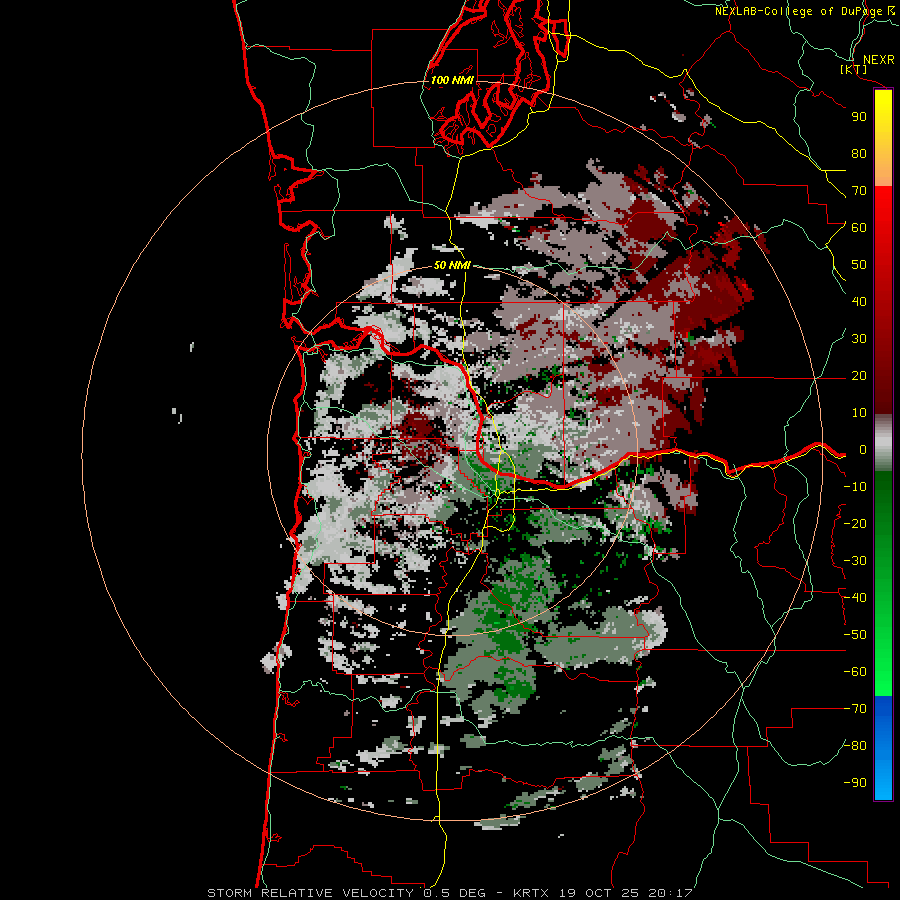Click the "100 NMI" range ring label

click(x=452, y=80)
